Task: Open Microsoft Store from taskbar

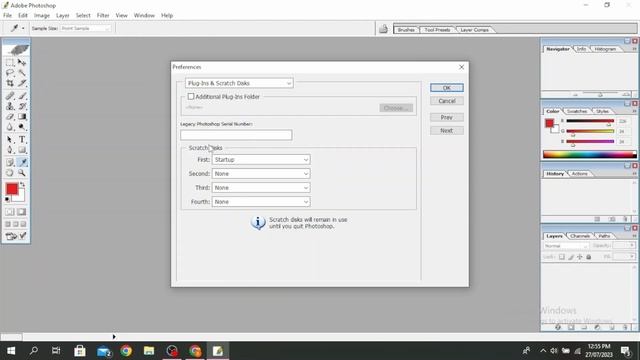Action: click(80, 351)
